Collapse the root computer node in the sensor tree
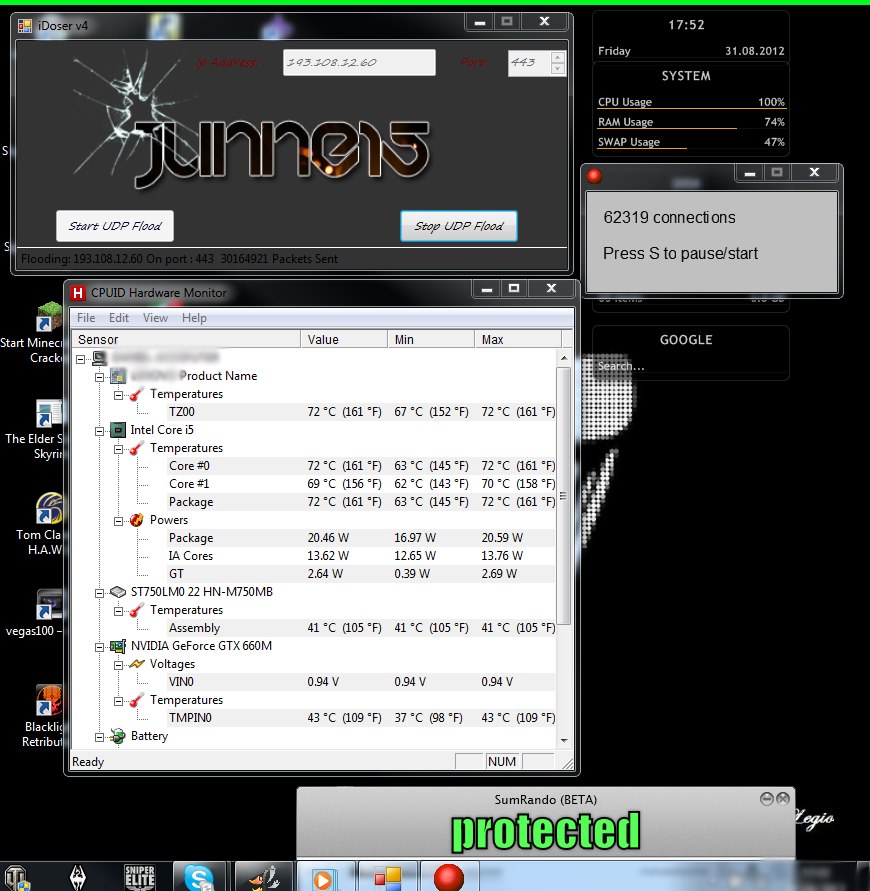The image size is (870, 891). (81, 359)
